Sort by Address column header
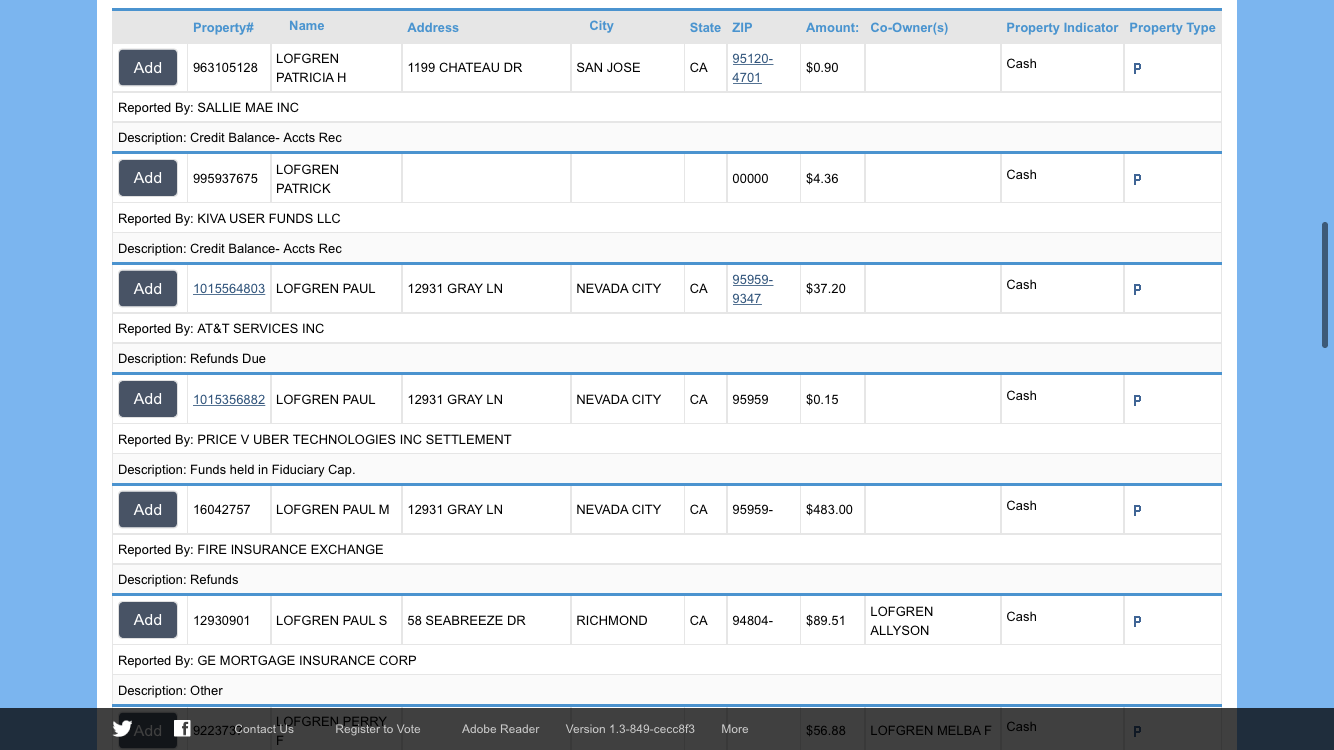Viewport: 1334px width, 750px height. pyautogui.click(x=433, y=28)
